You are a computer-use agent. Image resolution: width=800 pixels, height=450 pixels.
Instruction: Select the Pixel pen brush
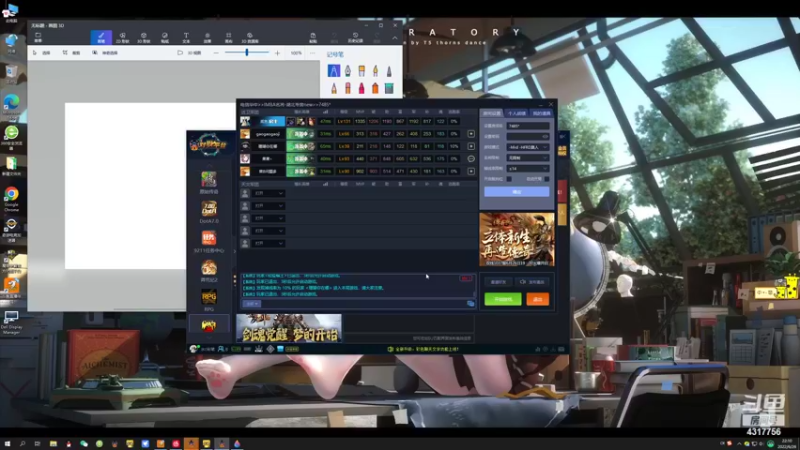pyautogui.click(x=389, y=70)
